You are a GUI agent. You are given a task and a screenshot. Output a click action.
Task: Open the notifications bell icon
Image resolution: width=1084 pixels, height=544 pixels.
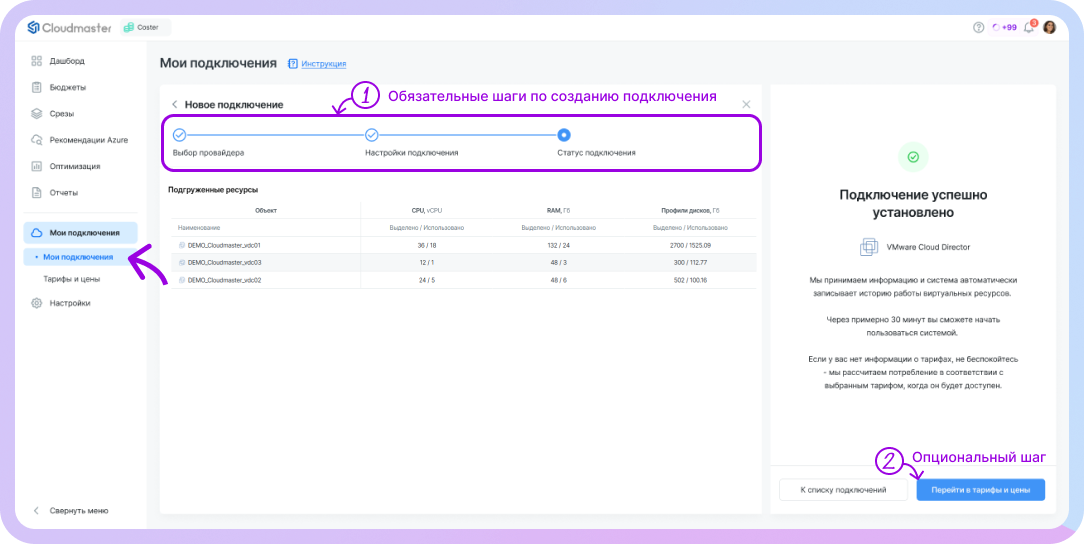click(1028, 27)
